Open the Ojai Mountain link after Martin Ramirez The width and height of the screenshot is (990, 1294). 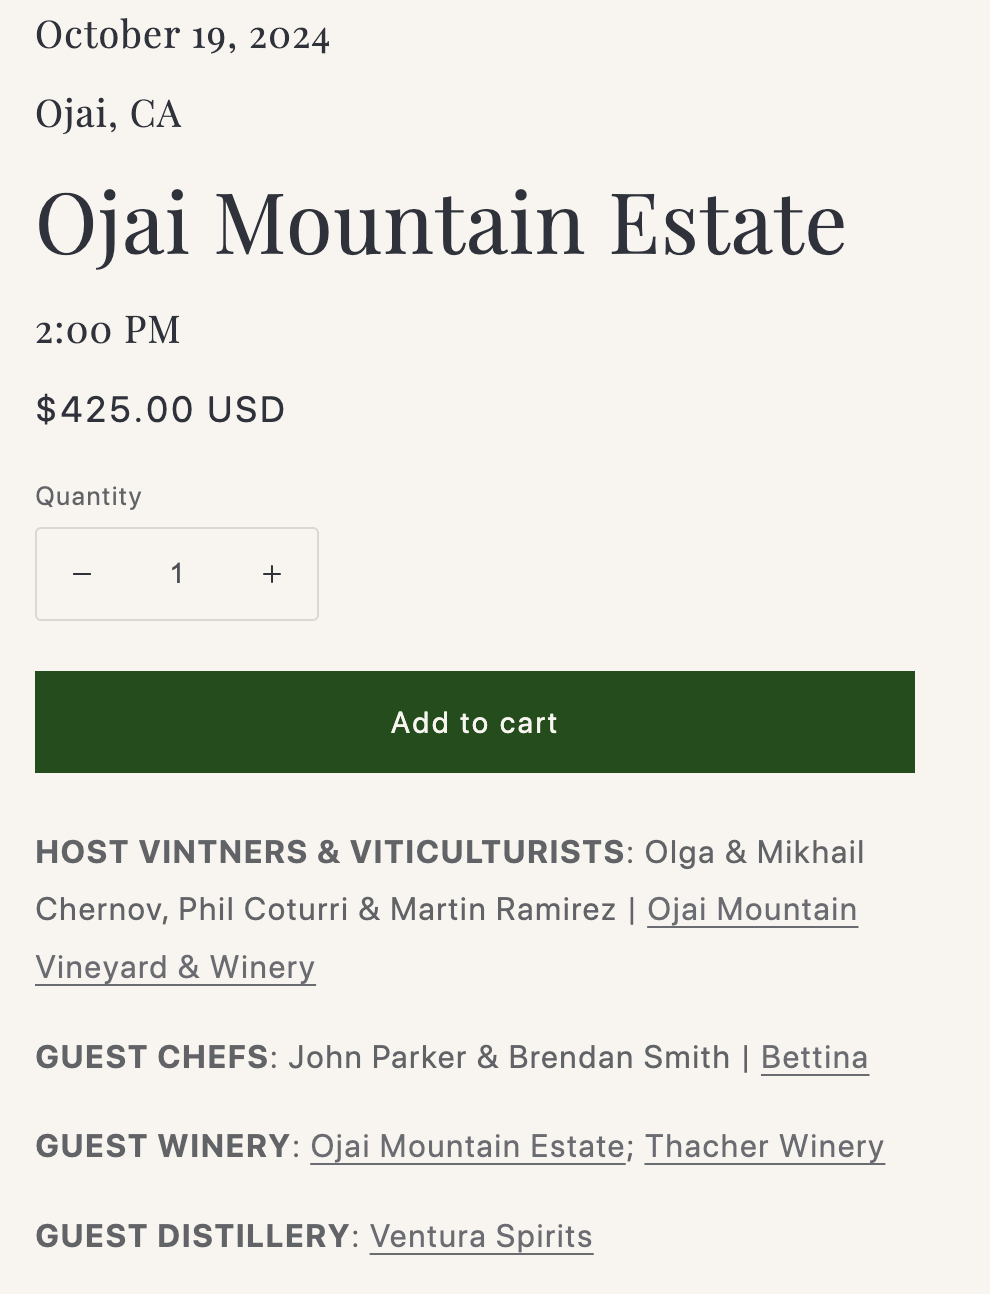752,910
